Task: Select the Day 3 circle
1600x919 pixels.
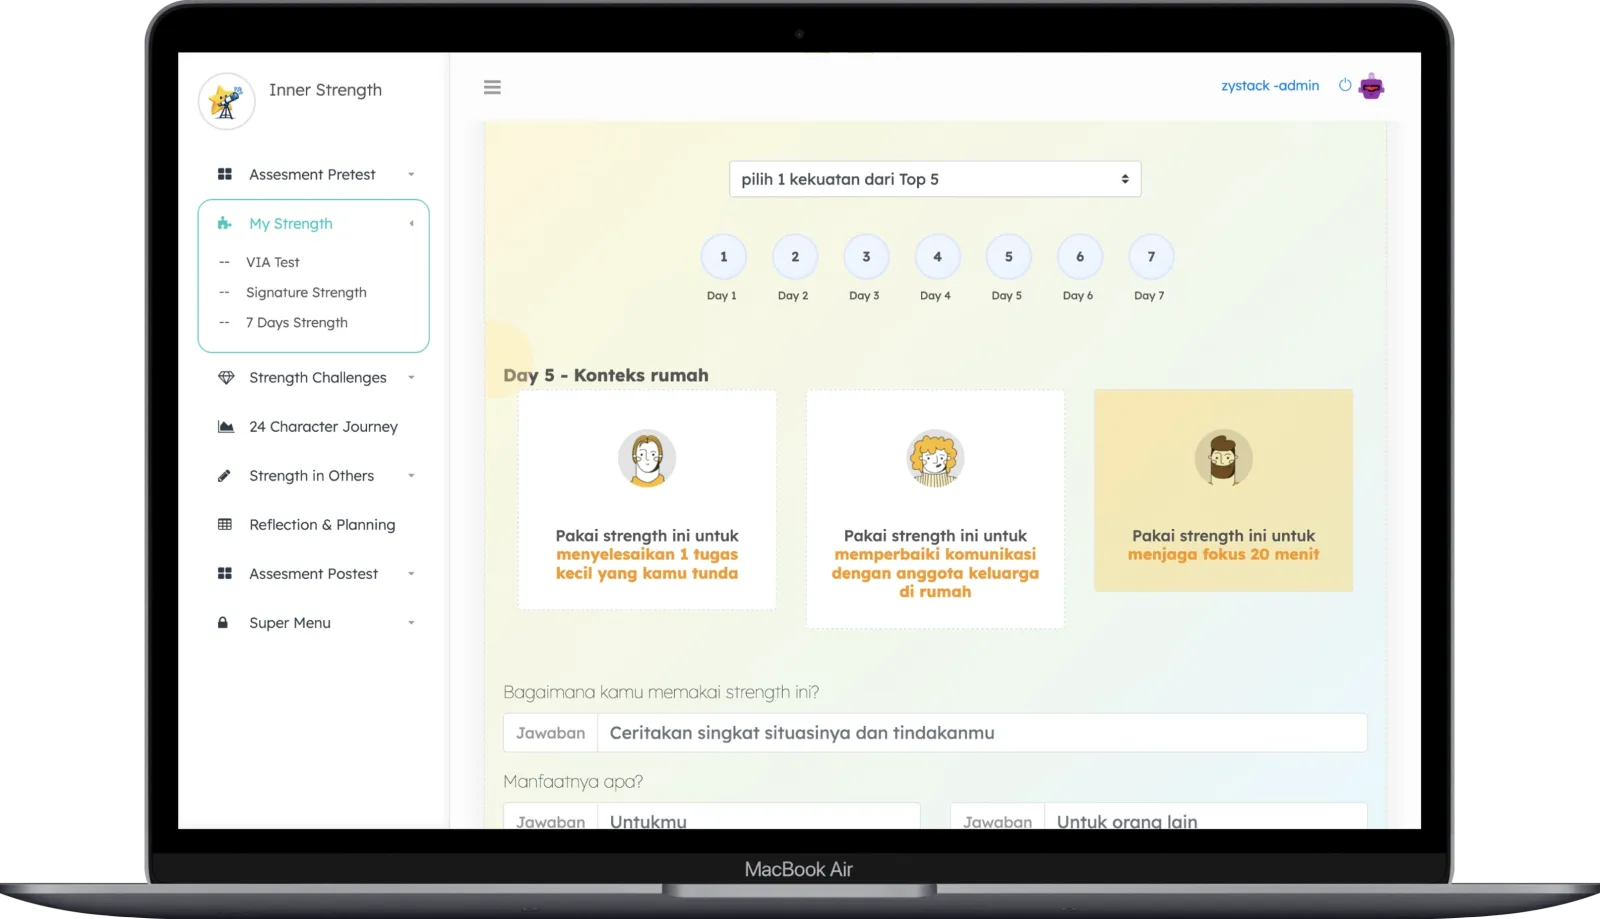Action: point(866,257)
